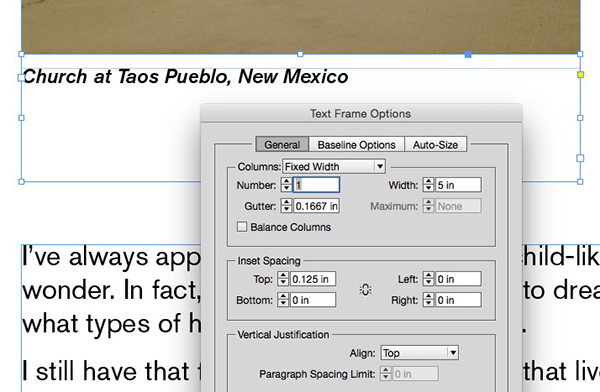Open the Baseline Options tab
This screenshot has width=600, height=392.
[356, 145]
